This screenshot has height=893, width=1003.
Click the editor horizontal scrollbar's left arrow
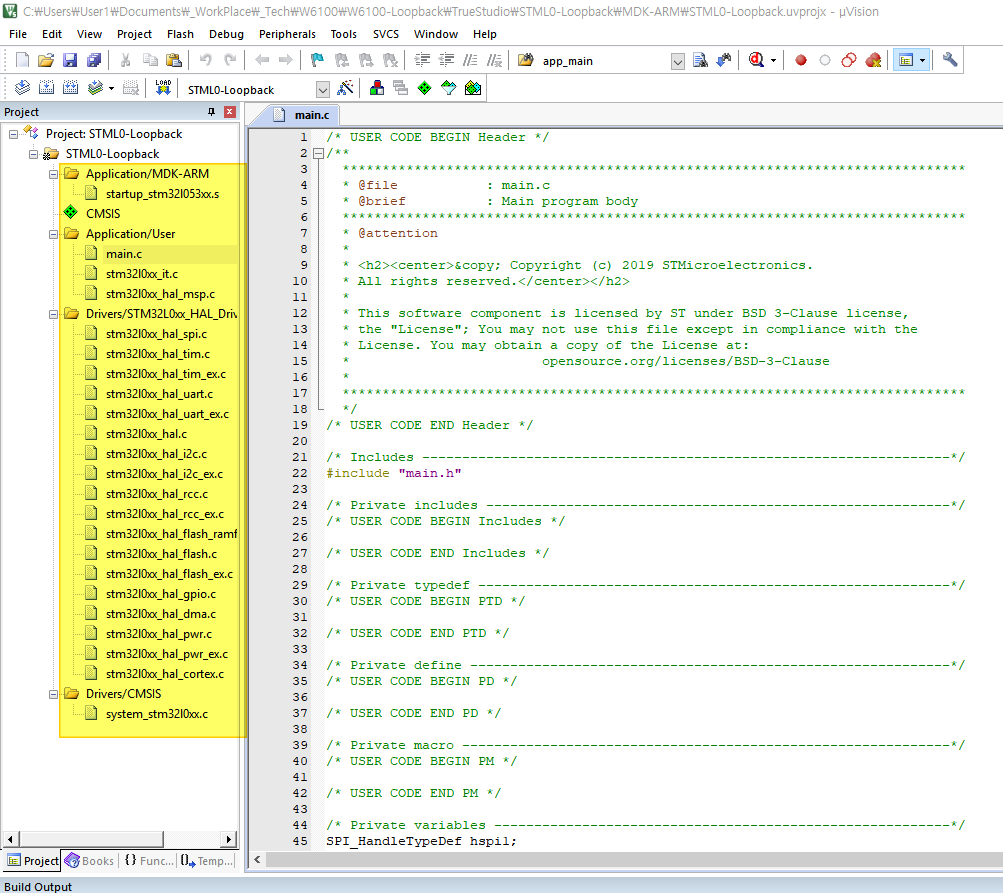pos(257,860)
